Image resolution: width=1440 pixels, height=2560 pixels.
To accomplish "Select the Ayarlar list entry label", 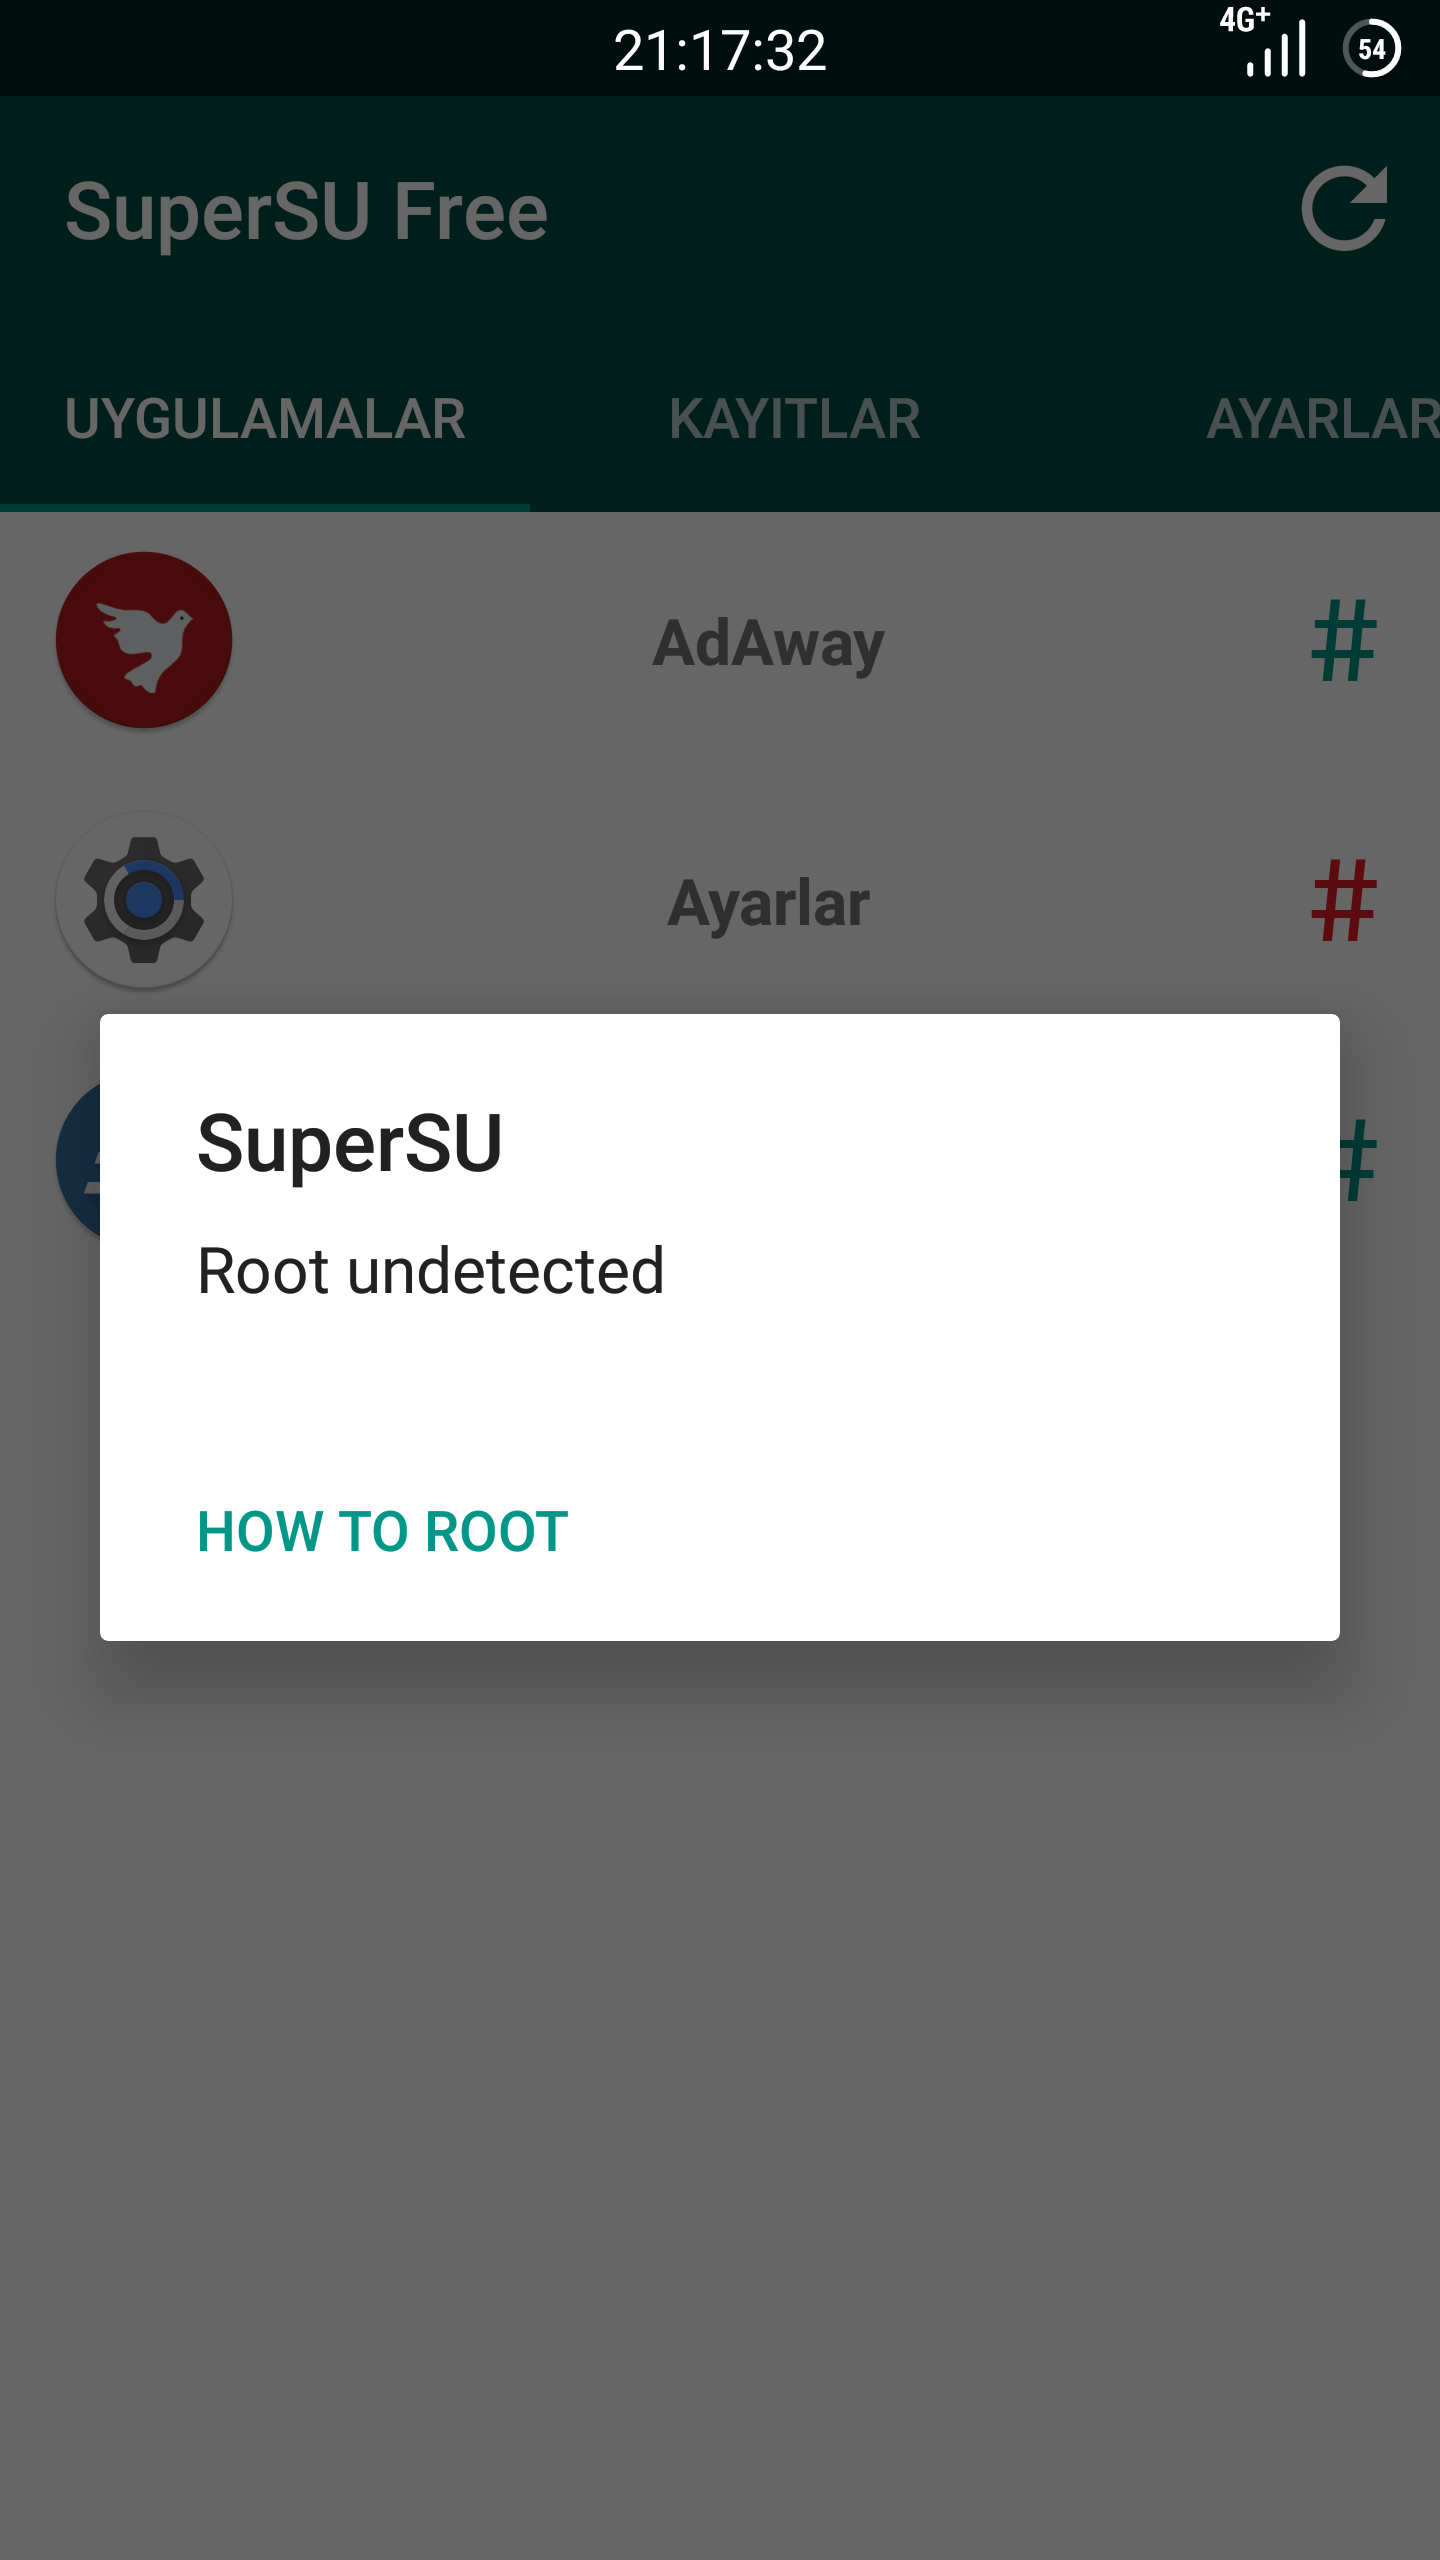I will [x=768, y=903].
